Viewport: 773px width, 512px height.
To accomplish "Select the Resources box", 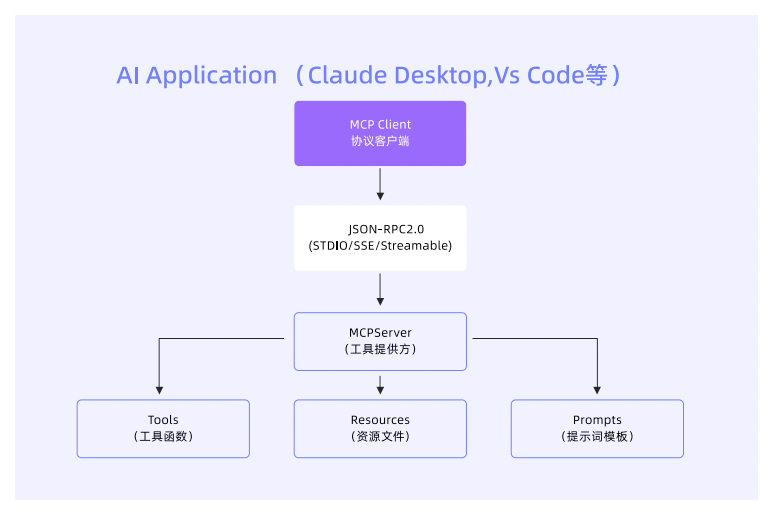I will click(x=380, y=429).
